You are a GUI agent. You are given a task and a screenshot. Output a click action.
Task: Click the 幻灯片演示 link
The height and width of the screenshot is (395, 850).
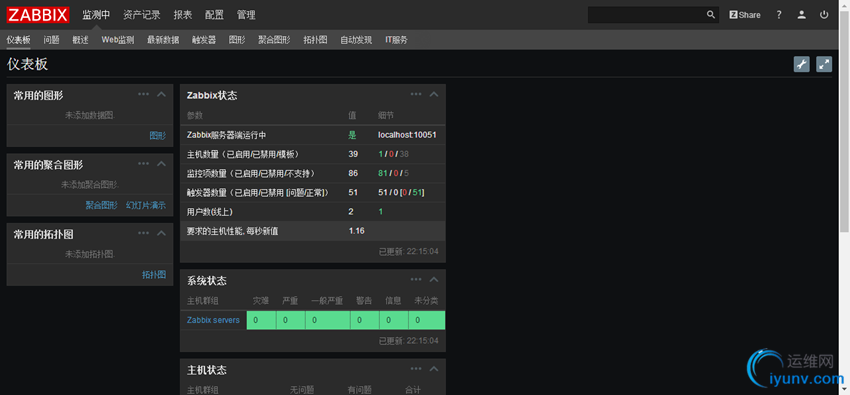click(146, 205)
